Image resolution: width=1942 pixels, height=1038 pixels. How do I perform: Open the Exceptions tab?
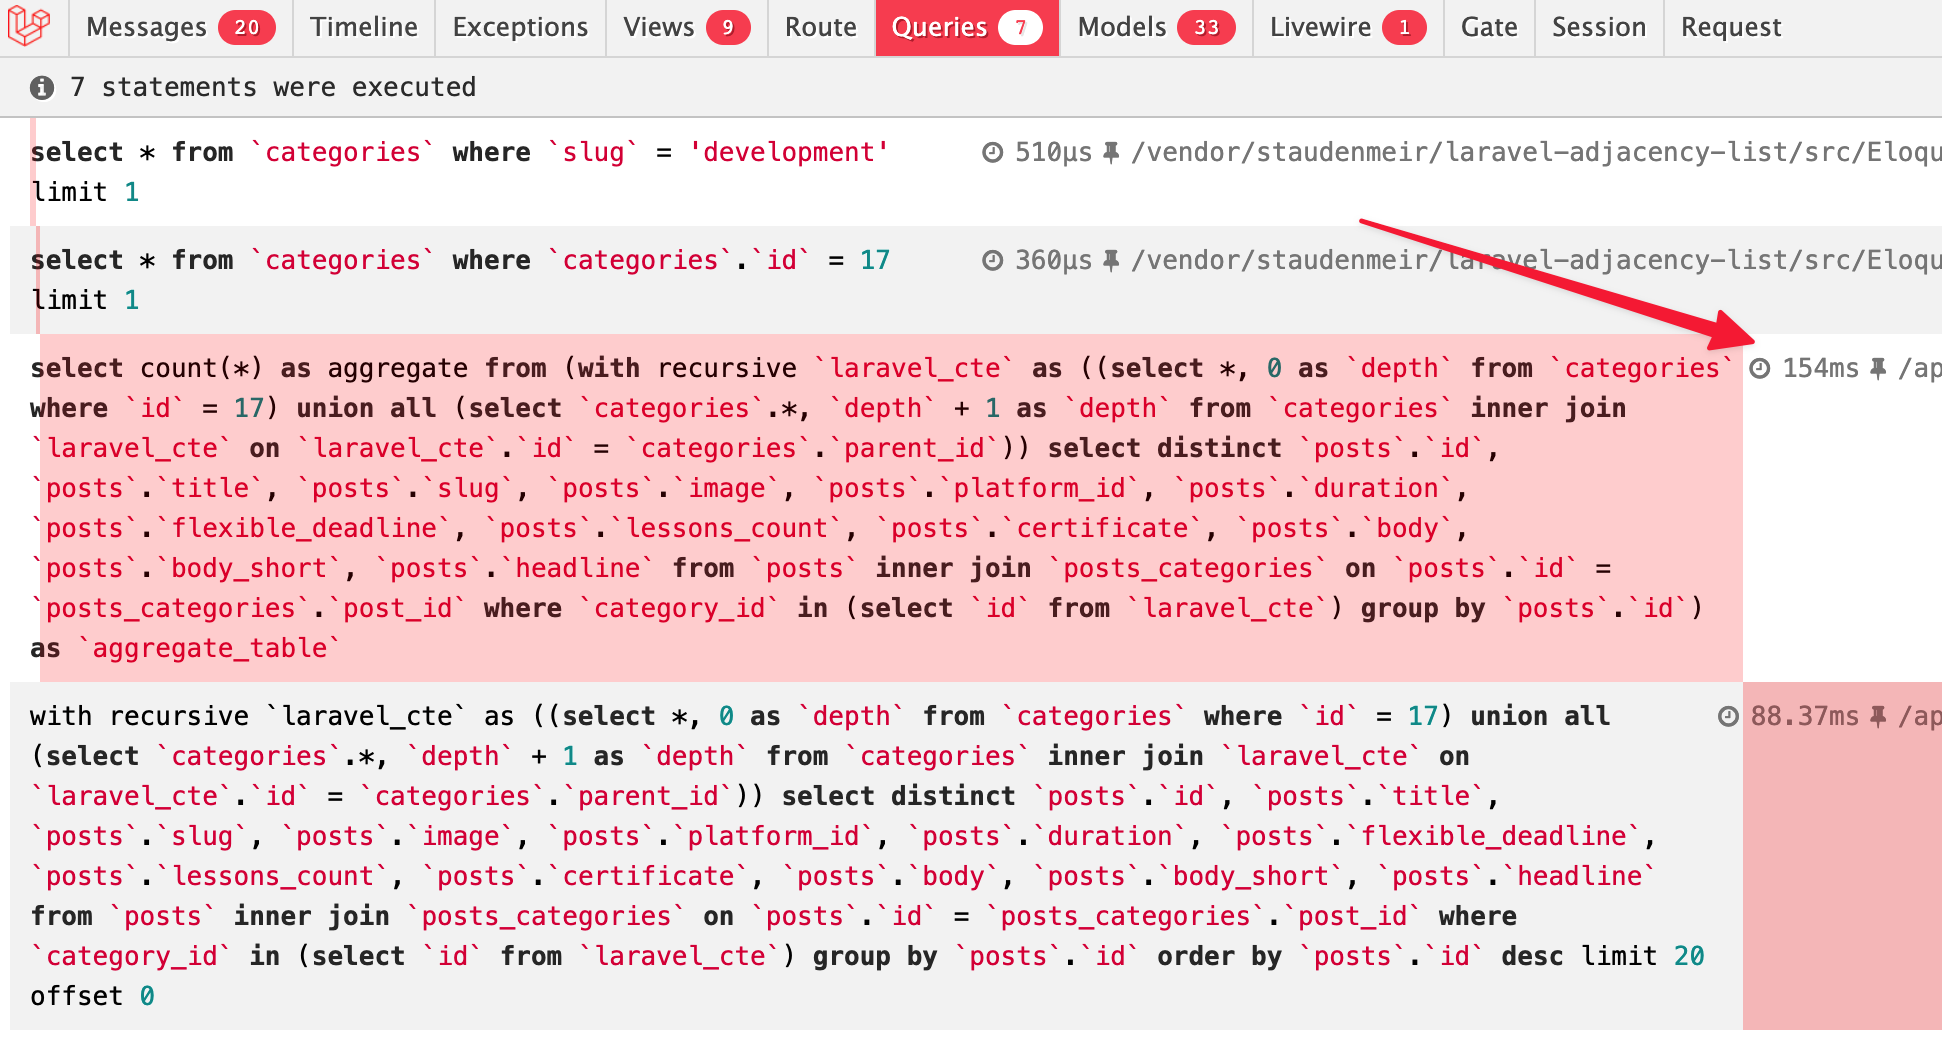coord(520,27)
